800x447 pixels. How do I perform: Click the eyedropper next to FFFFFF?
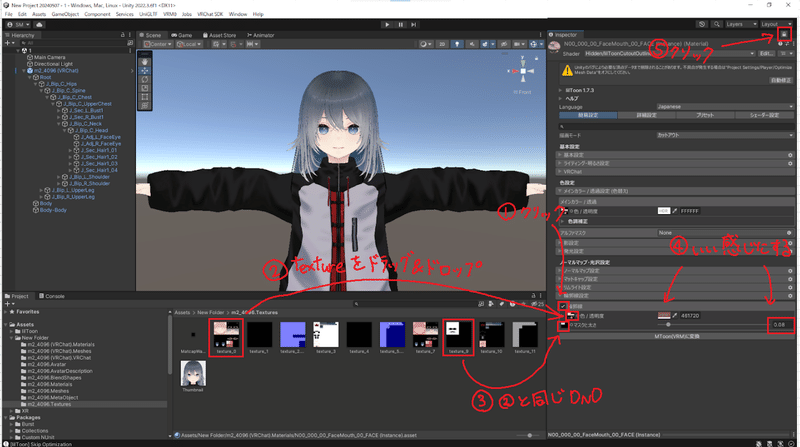[675, 211]
